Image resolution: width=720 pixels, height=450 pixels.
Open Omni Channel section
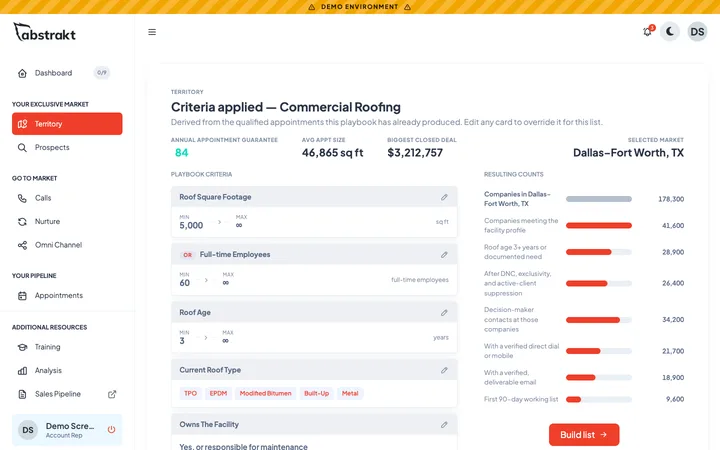pyautogui.click(x=67, y=245)
